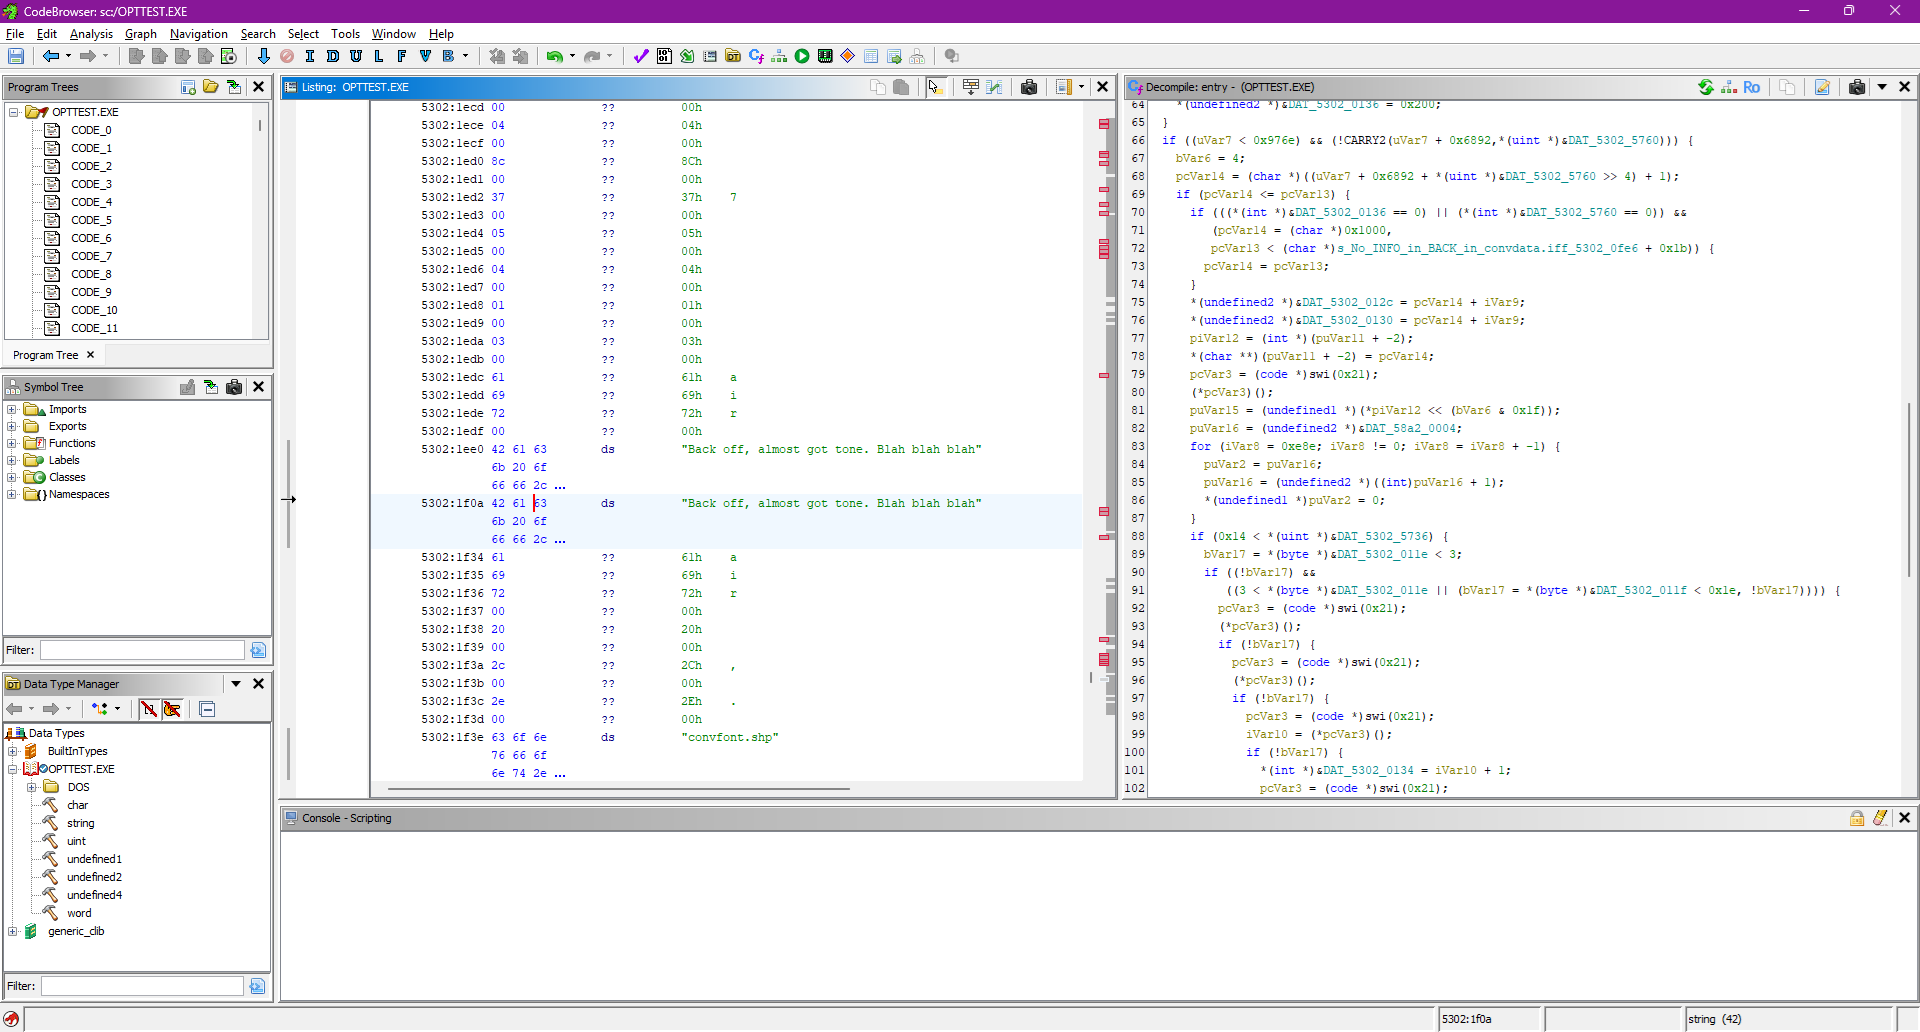
Task: Click the Symbol Tree camera snapshot icon
Action: [x=234, y=387]
